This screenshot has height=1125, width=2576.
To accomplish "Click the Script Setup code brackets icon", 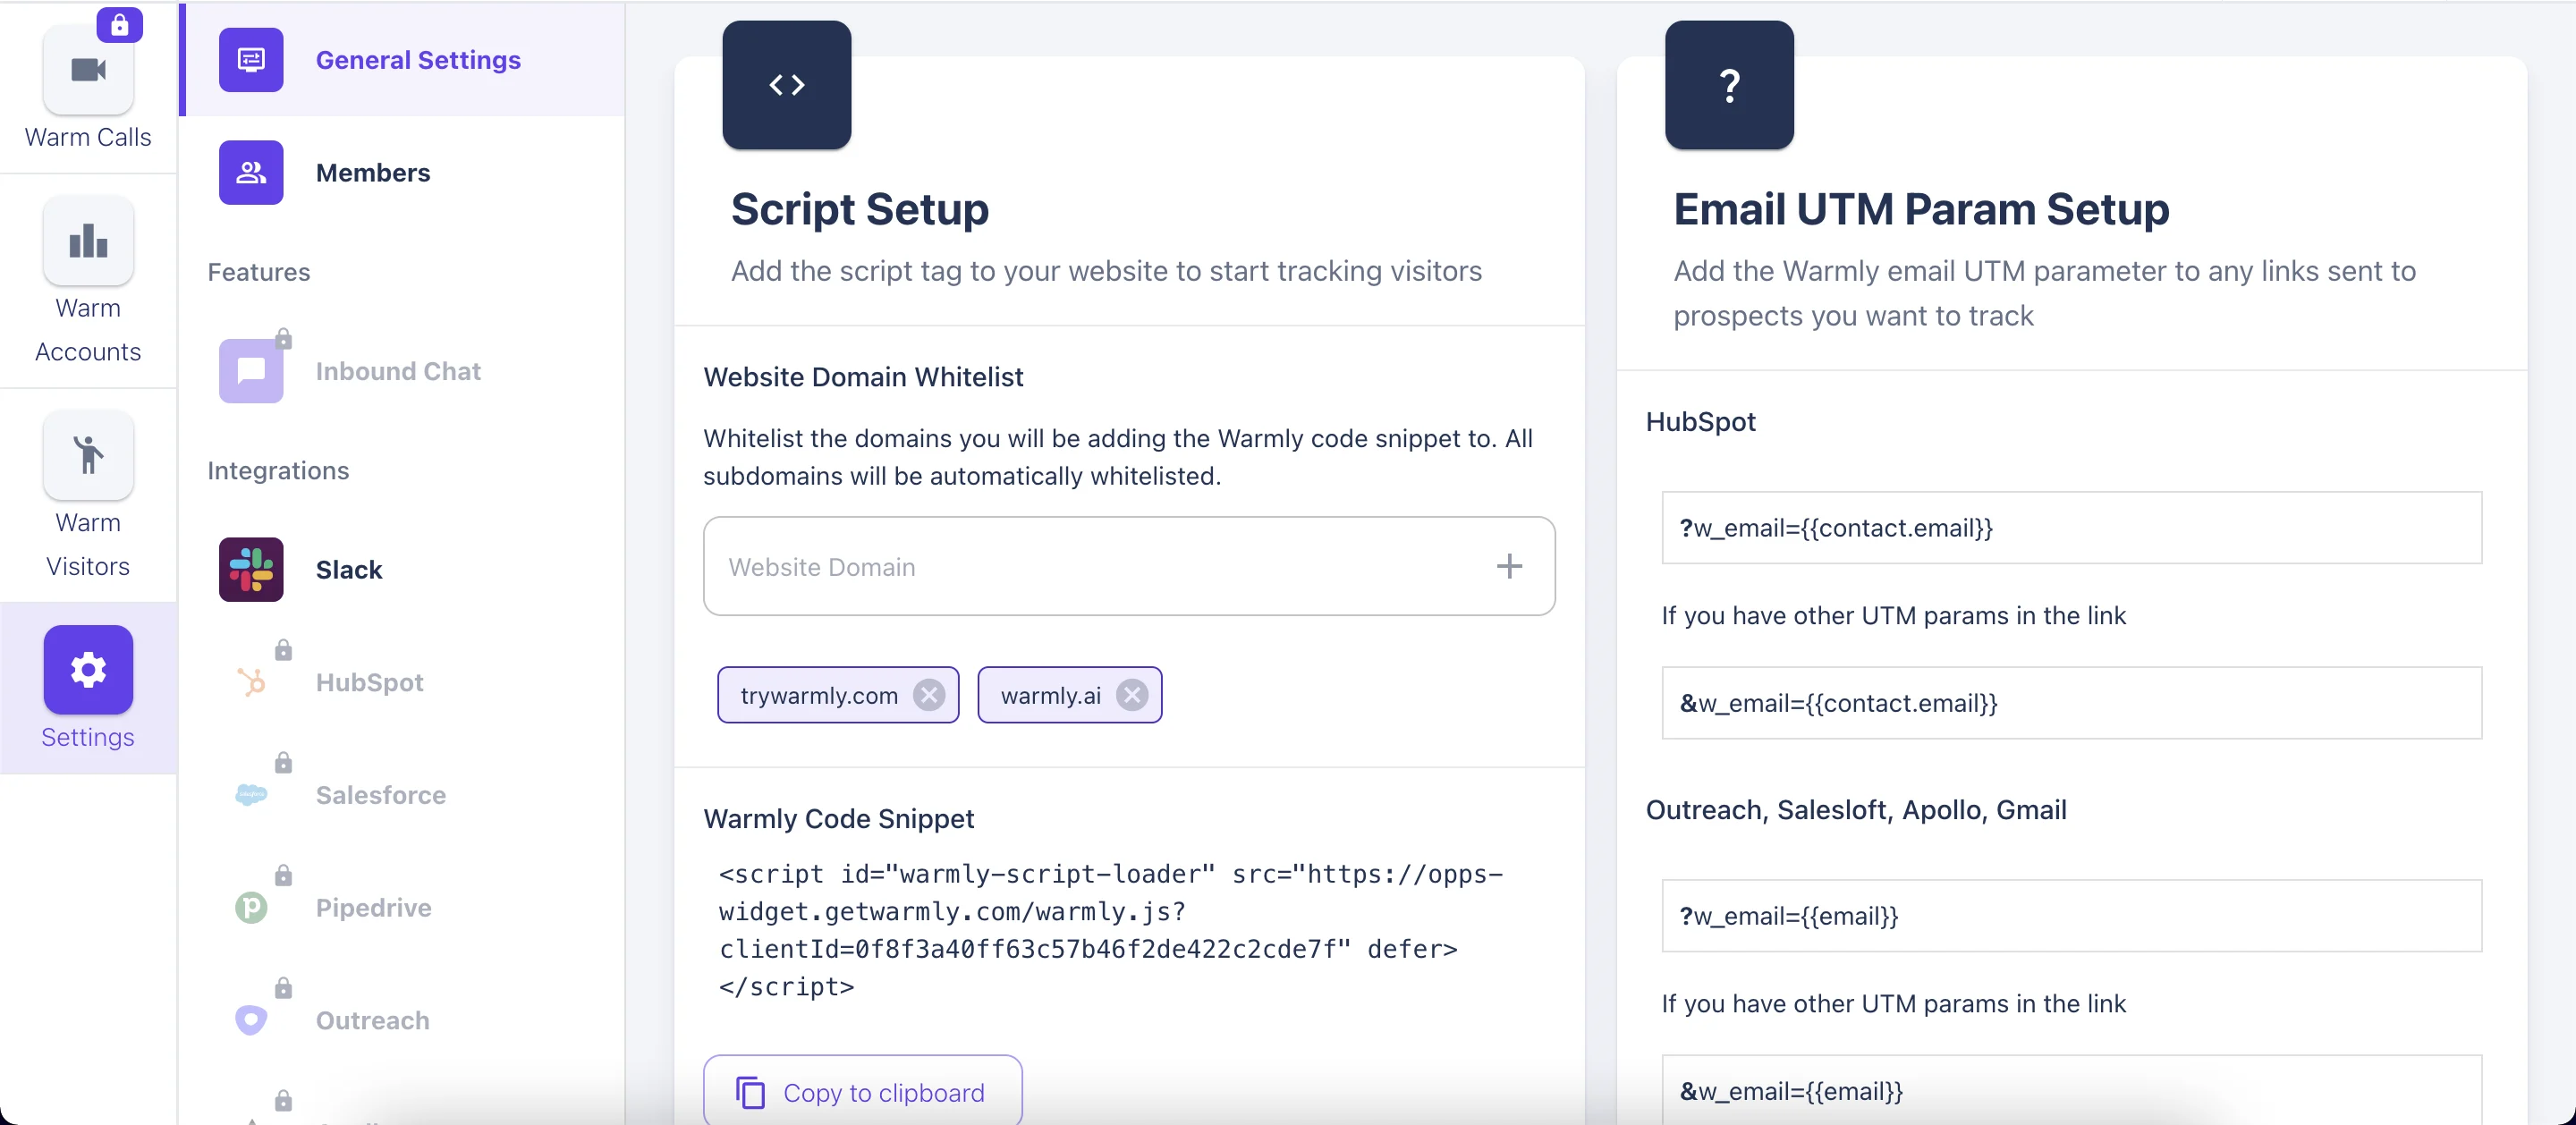I will tap(787, 85).
